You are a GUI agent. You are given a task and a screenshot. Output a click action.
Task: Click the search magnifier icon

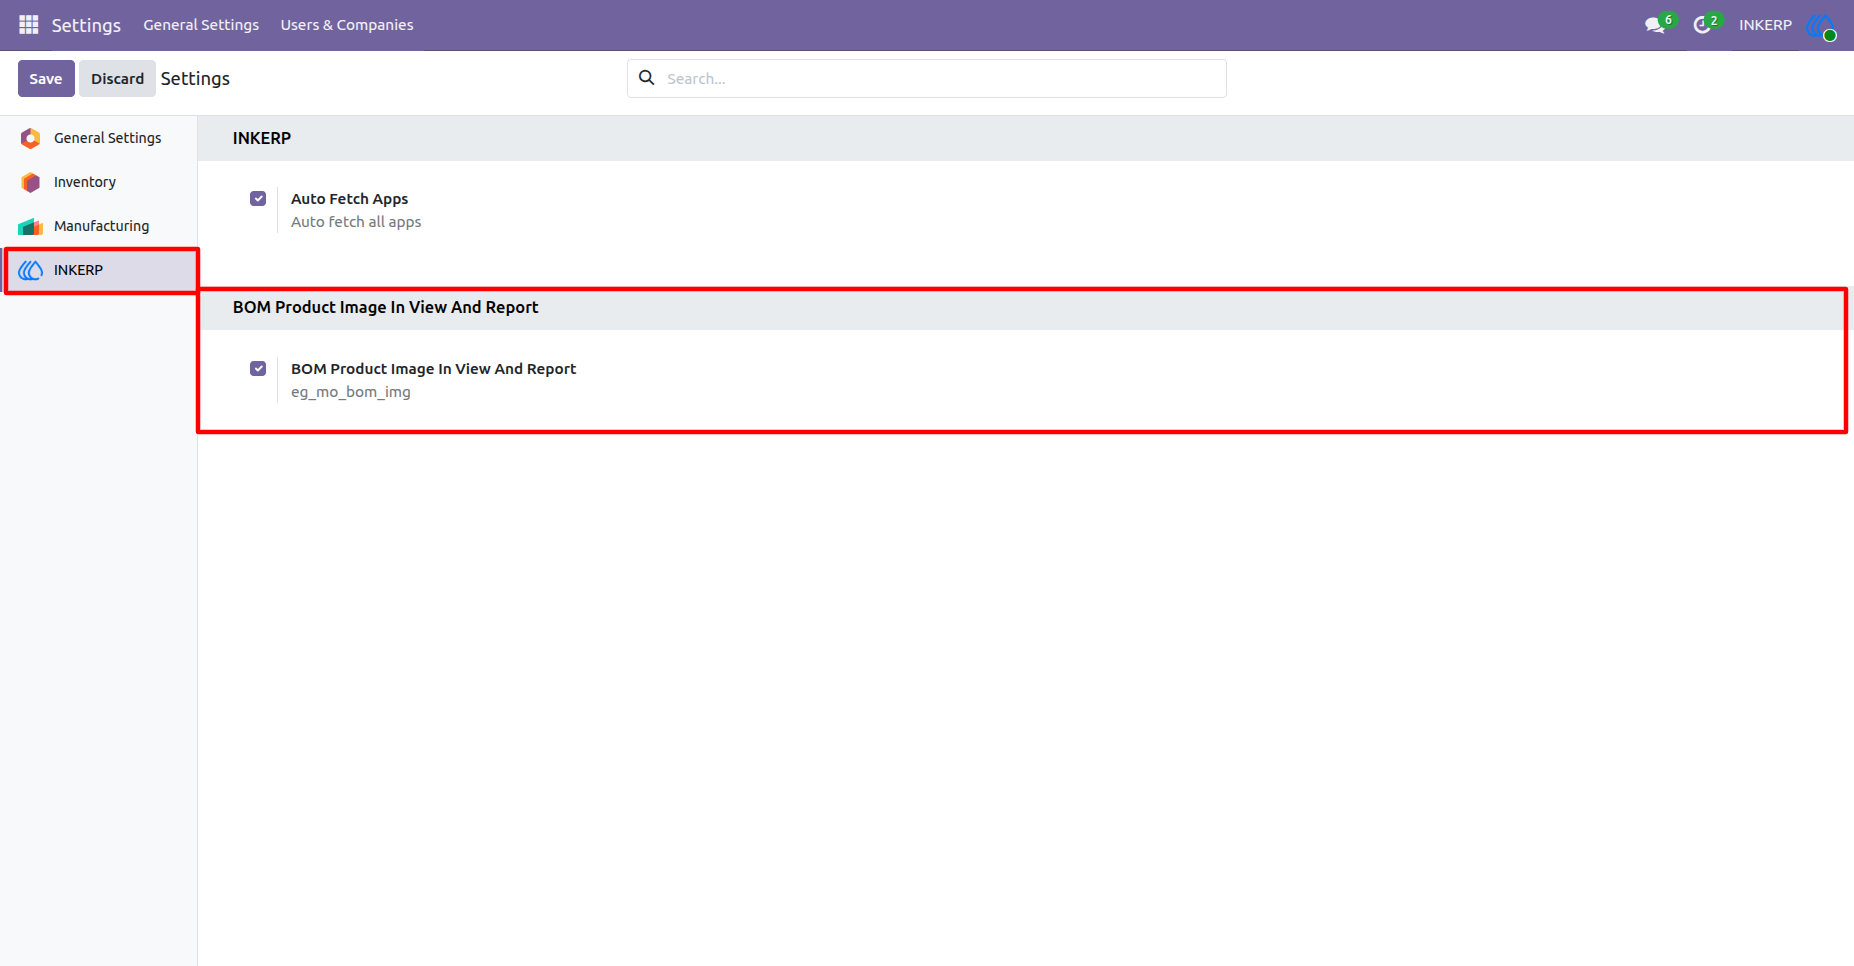click(647, 78)
